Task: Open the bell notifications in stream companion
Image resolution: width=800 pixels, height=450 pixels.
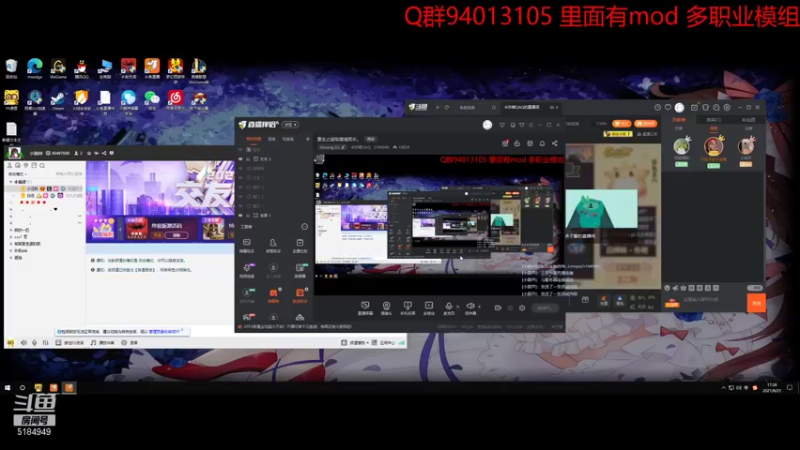Action: (x=542, y=143)
